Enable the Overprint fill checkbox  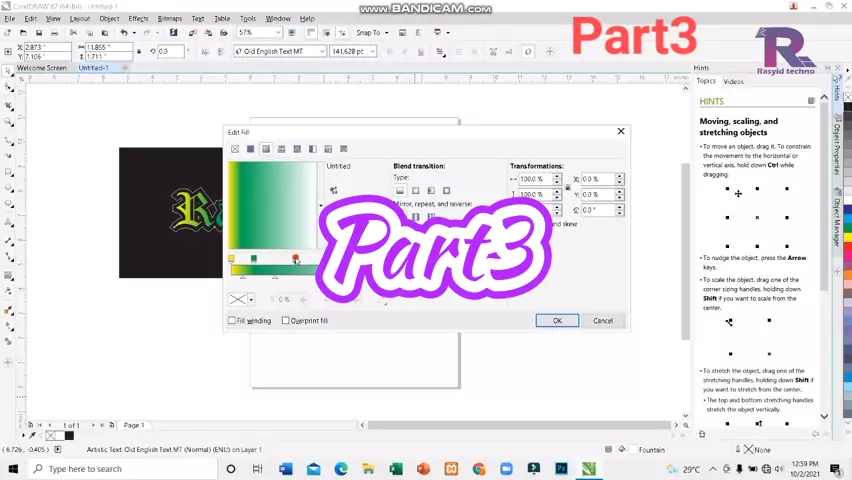[x=285, y=321]
